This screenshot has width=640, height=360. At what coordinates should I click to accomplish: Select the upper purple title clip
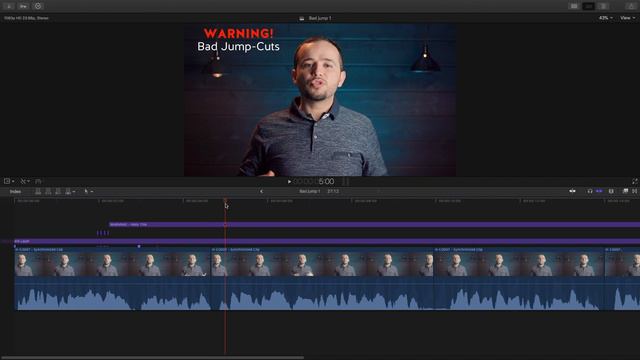coord(374,224)
